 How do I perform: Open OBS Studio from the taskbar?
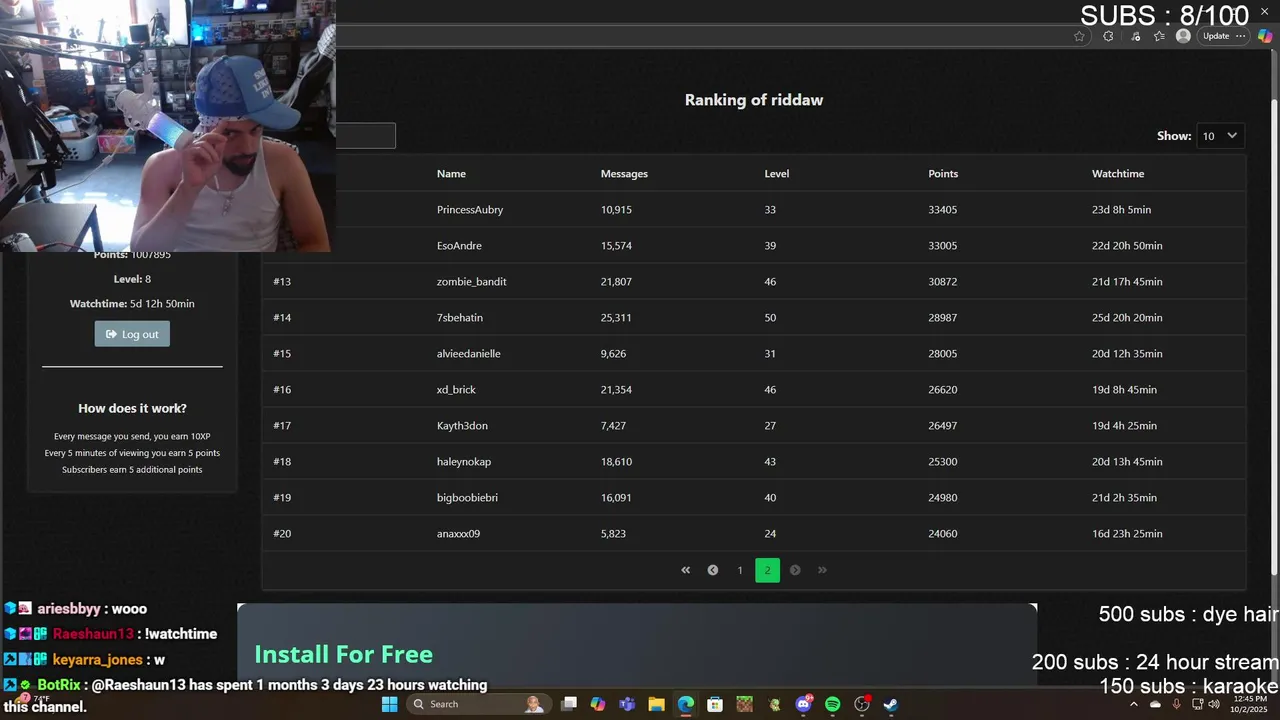point(862,704)
